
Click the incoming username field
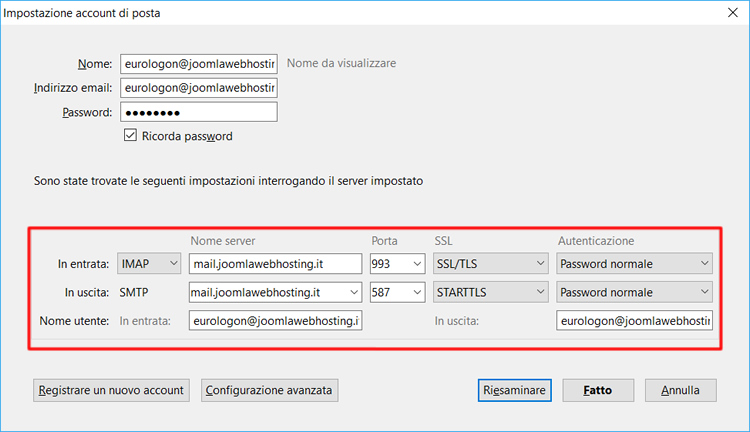click(x=274, y=321)
